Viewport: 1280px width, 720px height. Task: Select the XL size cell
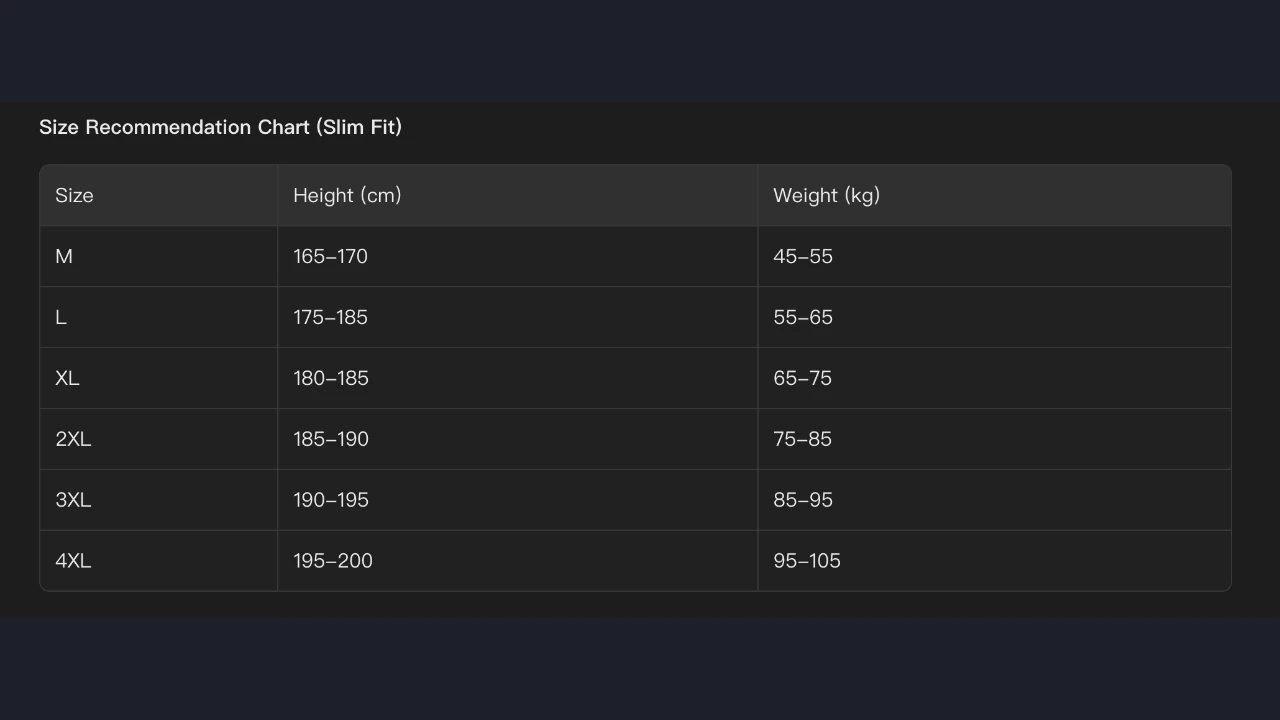click(67, 379)
